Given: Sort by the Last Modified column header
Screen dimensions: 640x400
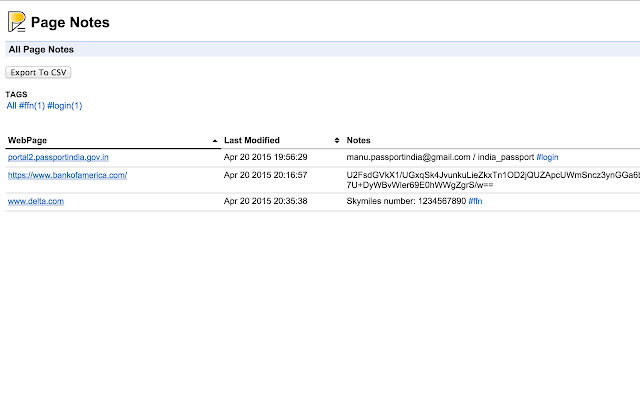Looking at the screenshot, I should (x=251, y=140).
